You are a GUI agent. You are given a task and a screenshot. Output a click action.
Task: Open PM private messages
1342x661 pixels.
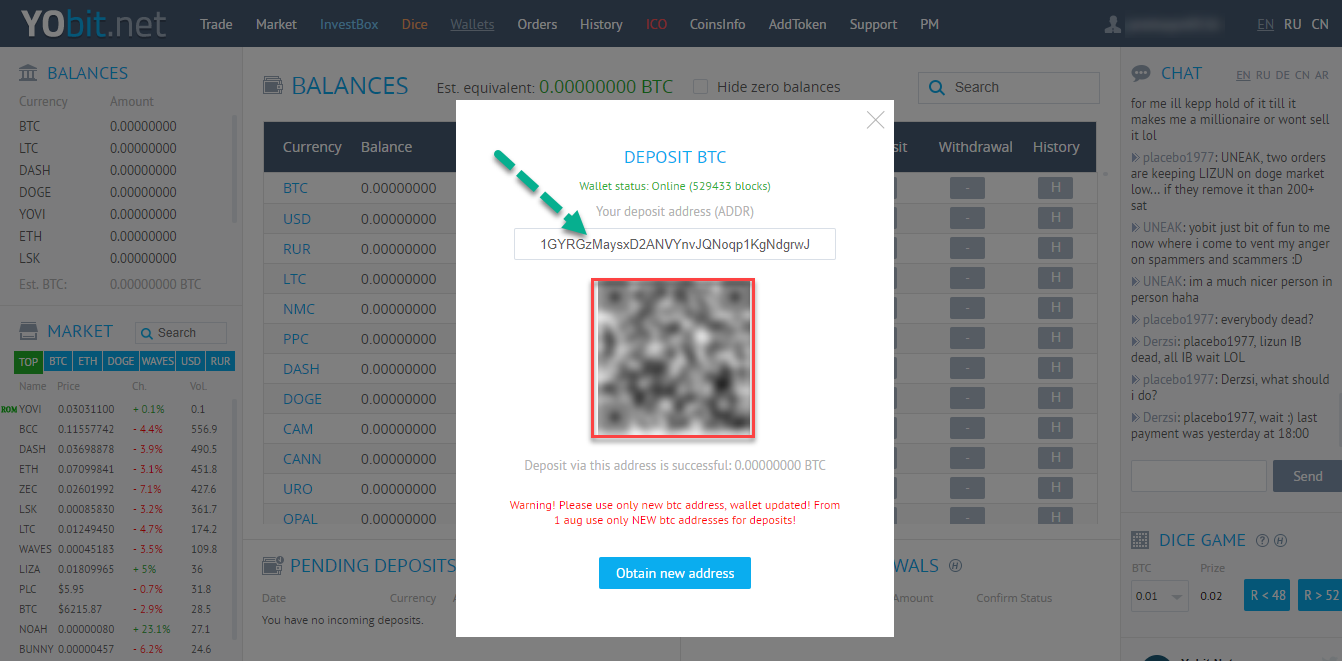point(929,24)
